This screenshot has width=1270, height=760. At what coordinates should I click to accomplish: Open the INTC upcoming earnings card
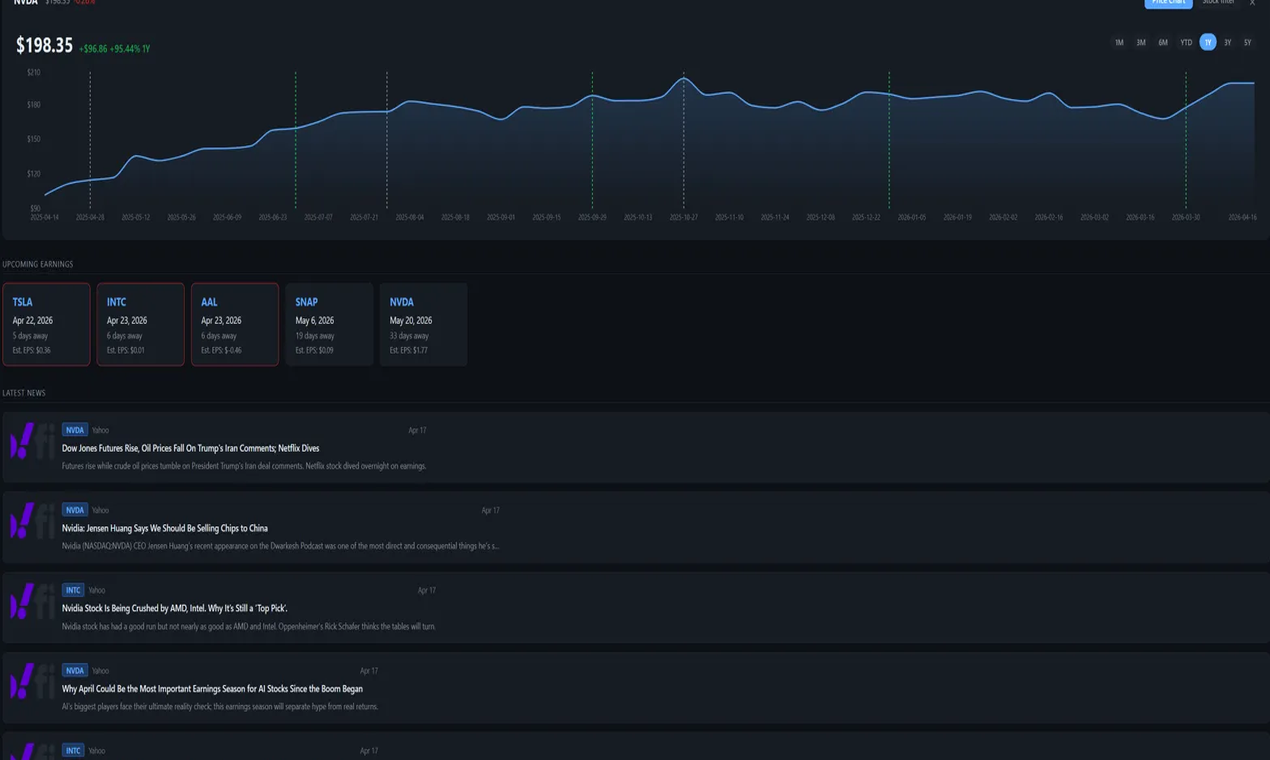point(140,324)
